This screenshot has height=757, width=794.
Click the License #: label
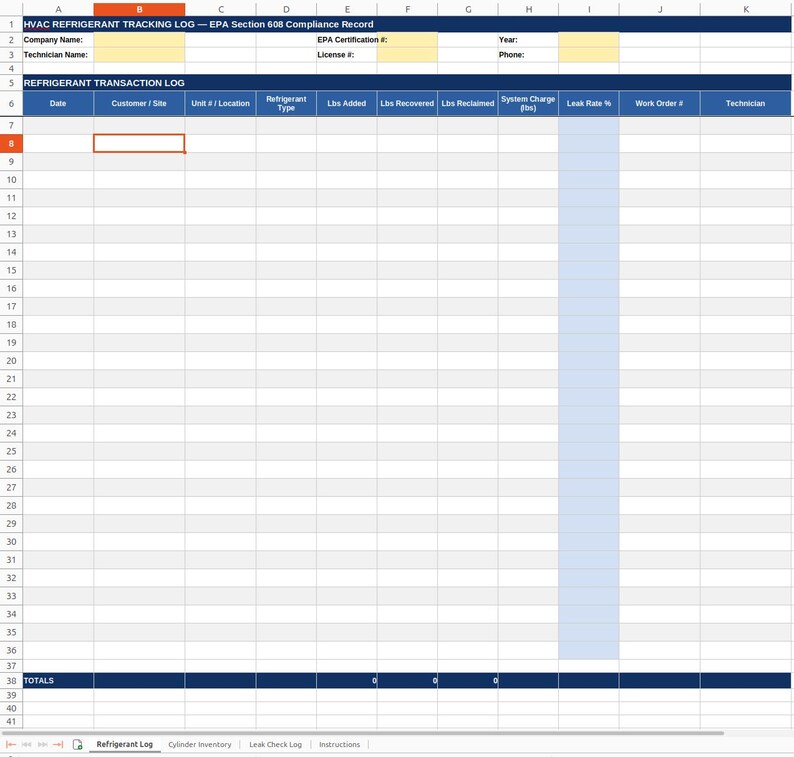336,55
